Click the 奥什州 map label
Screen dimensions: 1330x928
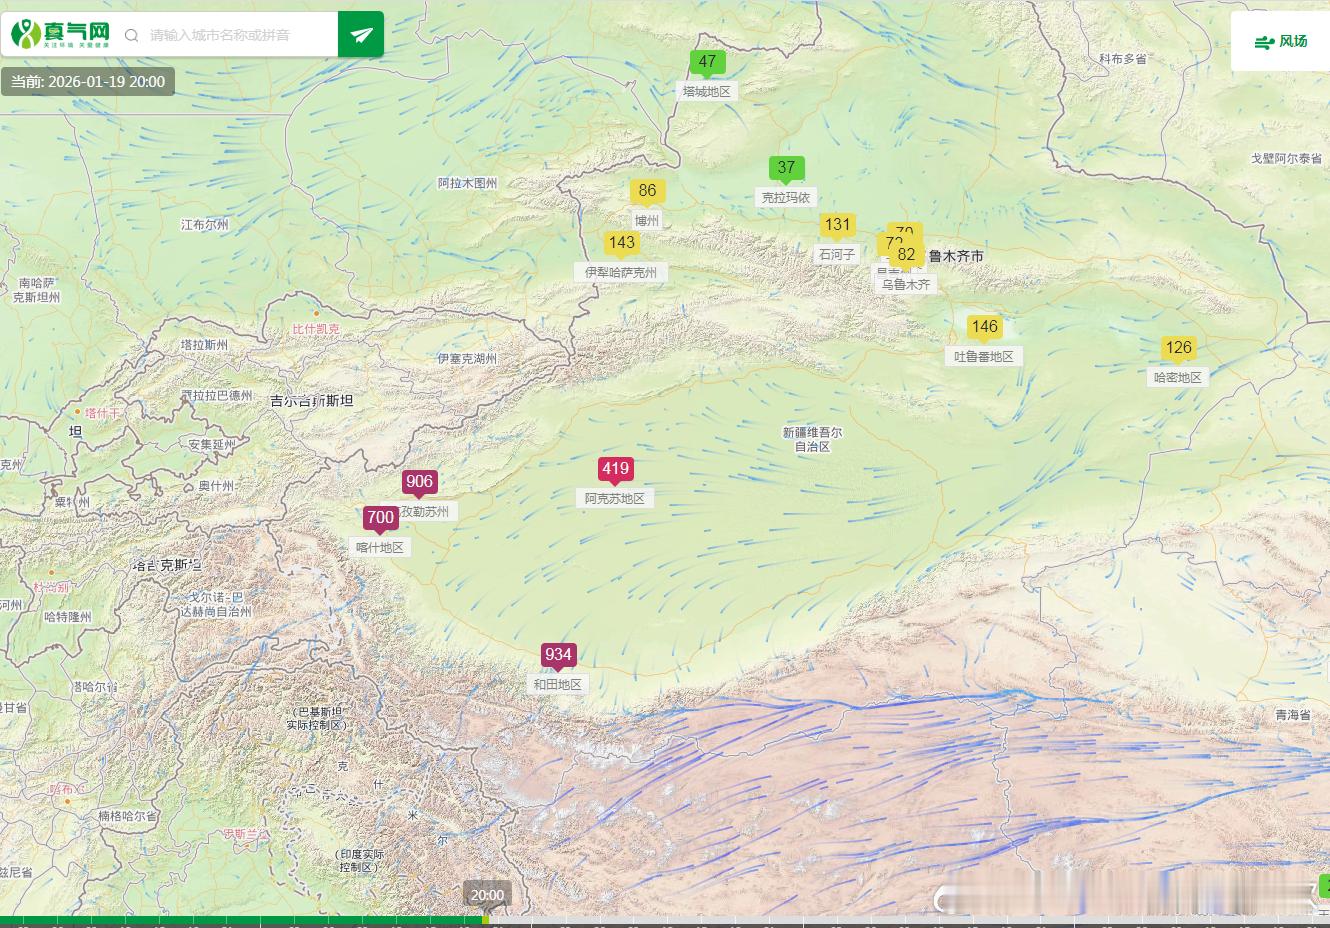tap(216, 486)
